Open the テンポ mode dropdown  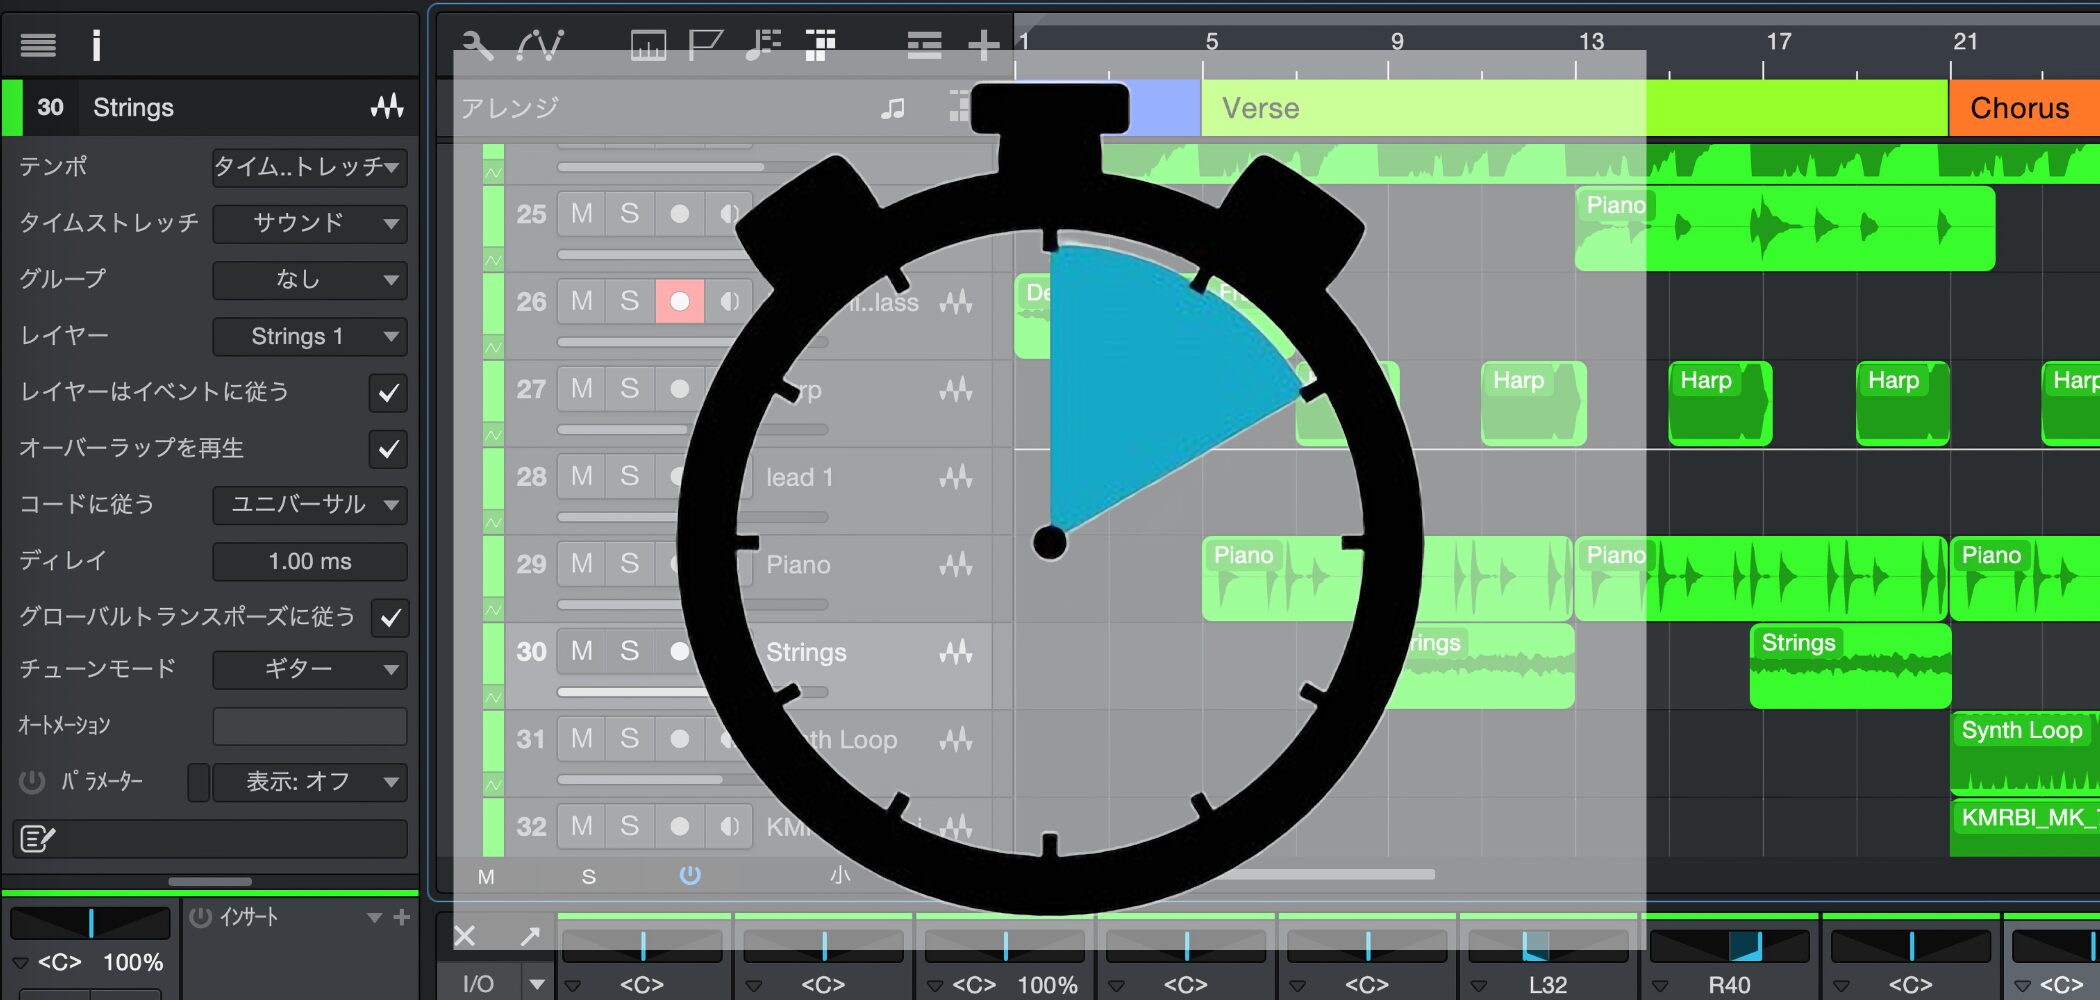310,167
